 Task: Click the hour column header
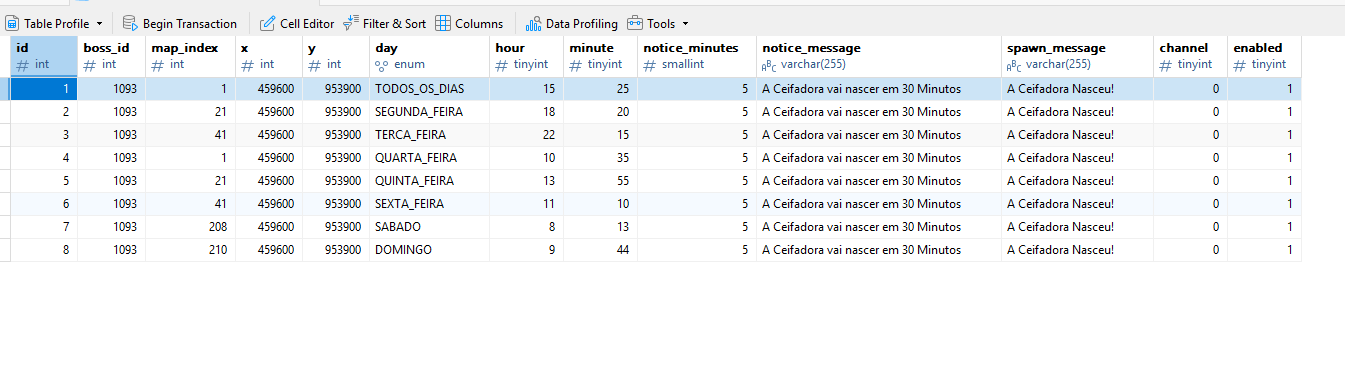pyautogui.click(x=526, y=56)
